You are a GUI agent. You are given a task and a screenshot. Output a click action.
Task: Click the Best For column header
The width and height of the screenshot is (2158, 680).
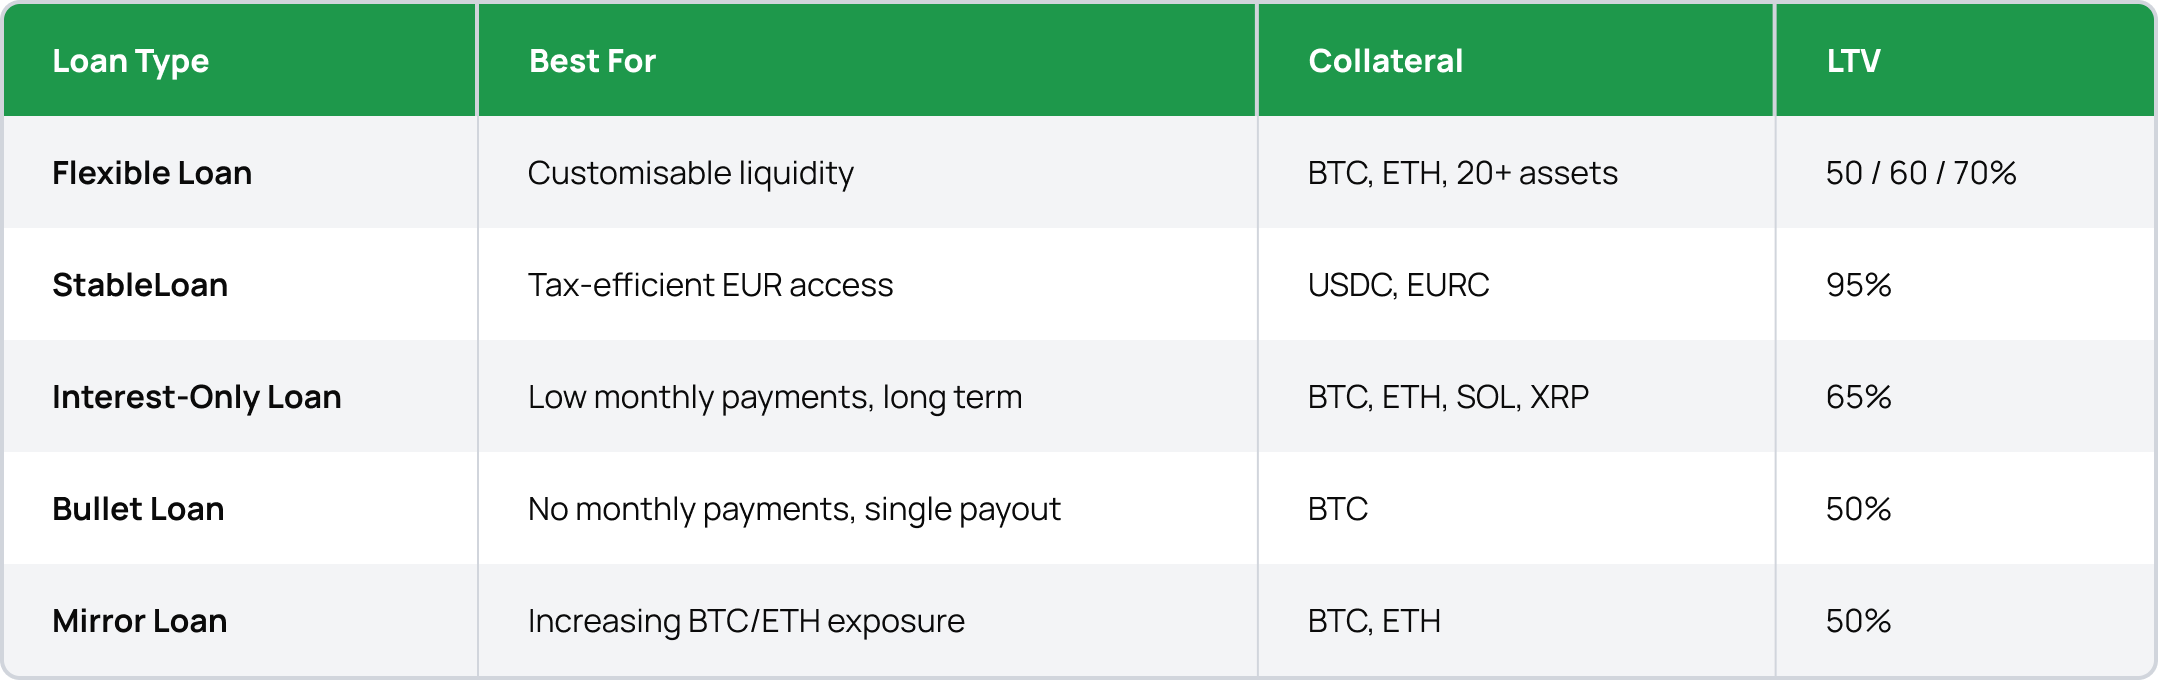[x=592, y=61]
